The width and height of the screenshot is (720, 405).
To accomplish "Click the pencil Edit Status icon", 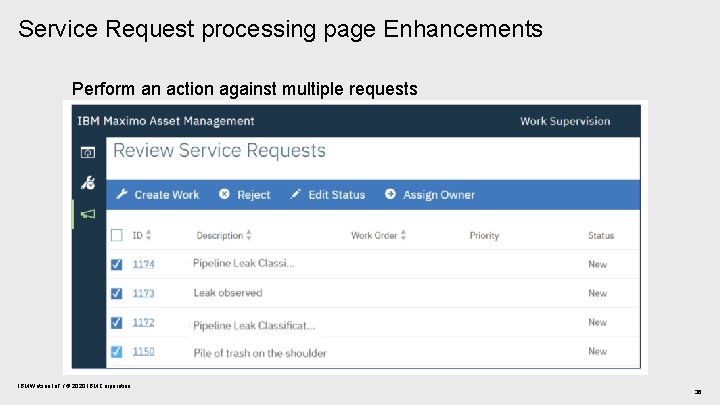I will coord(295,194).
